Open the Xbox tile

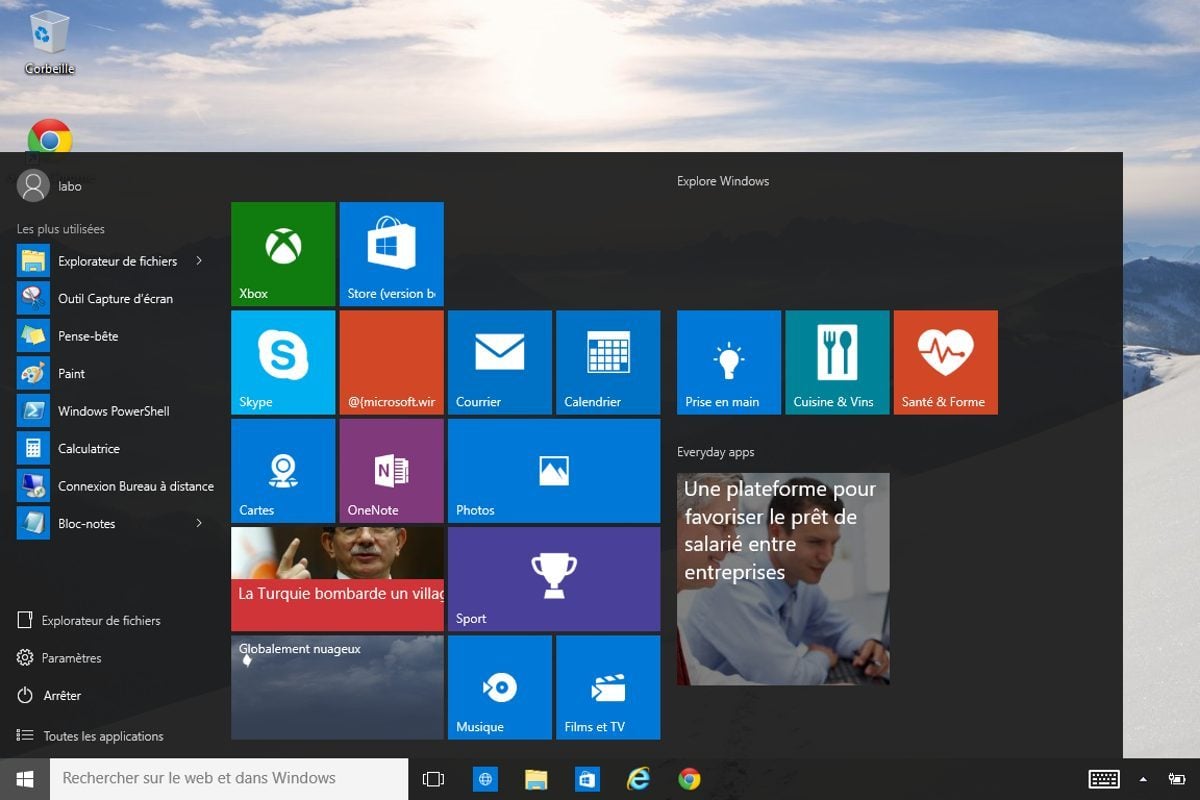pyautogui.click(x=283, y=254)
